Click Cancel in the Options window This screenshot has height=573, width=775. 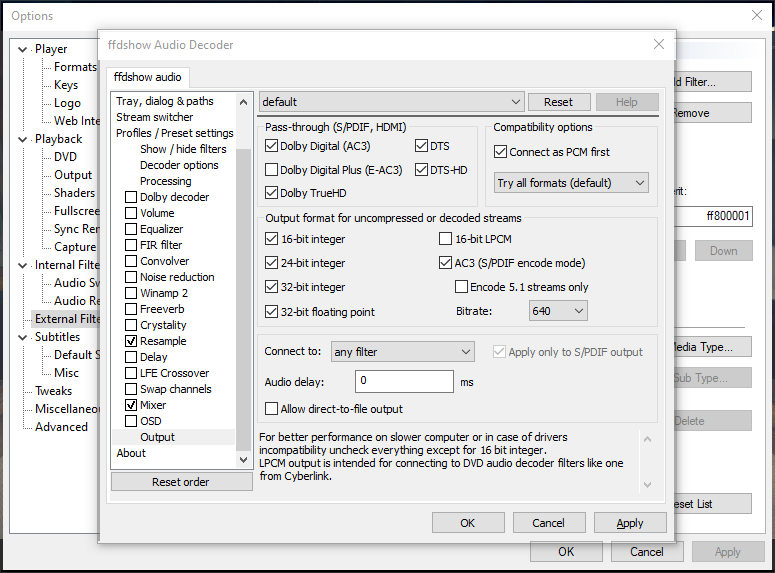(x=646, y=551)
